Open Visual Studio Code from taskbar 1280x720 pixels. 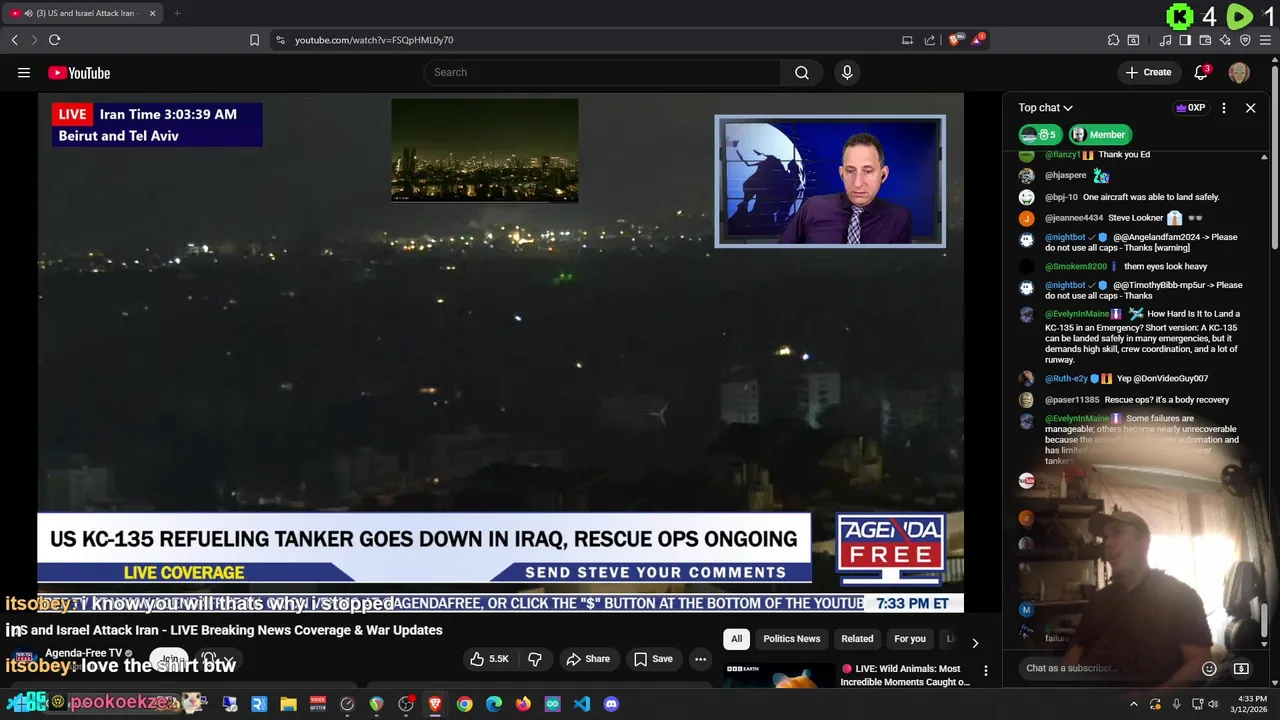582,704
